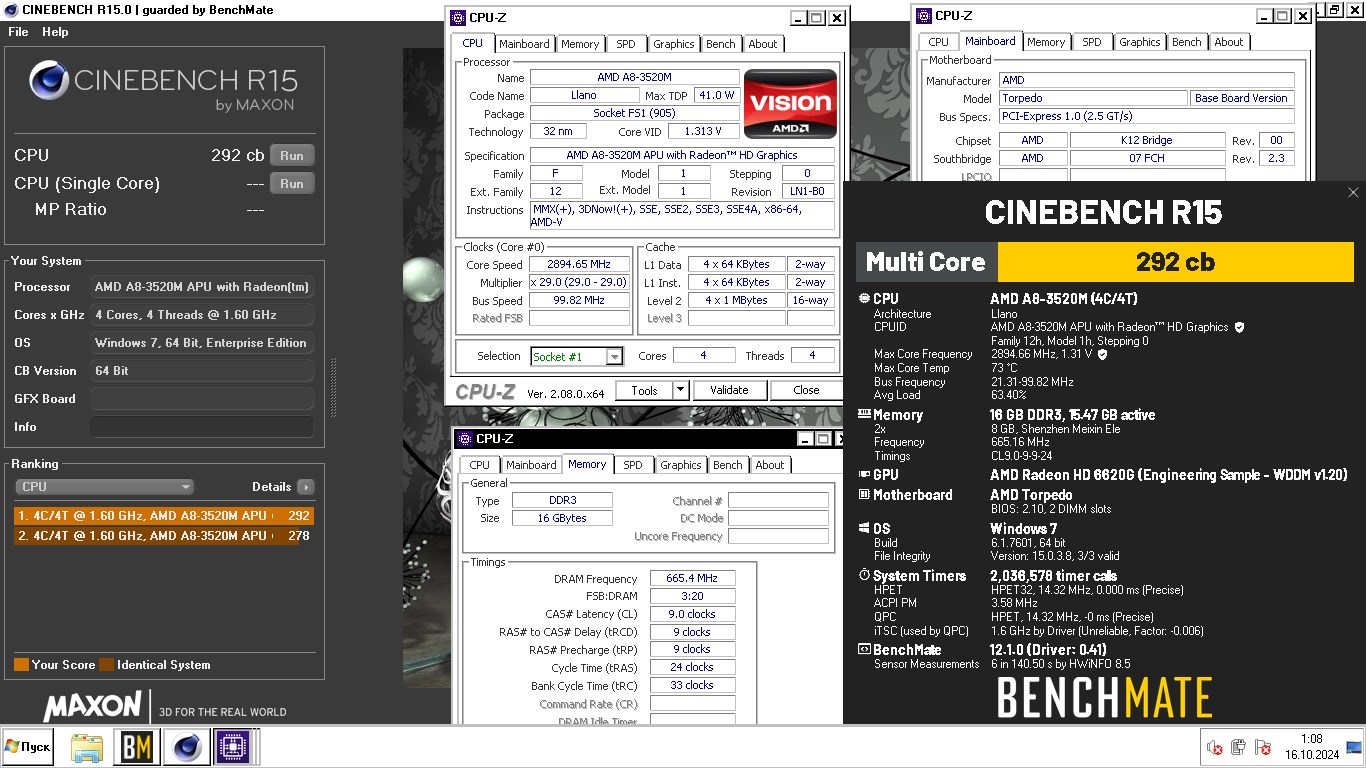The height and width of the screenshot is (768, 1366).
Task: Click the panel resize grip beside Cinebench sidebar
Action: [333, 388]
